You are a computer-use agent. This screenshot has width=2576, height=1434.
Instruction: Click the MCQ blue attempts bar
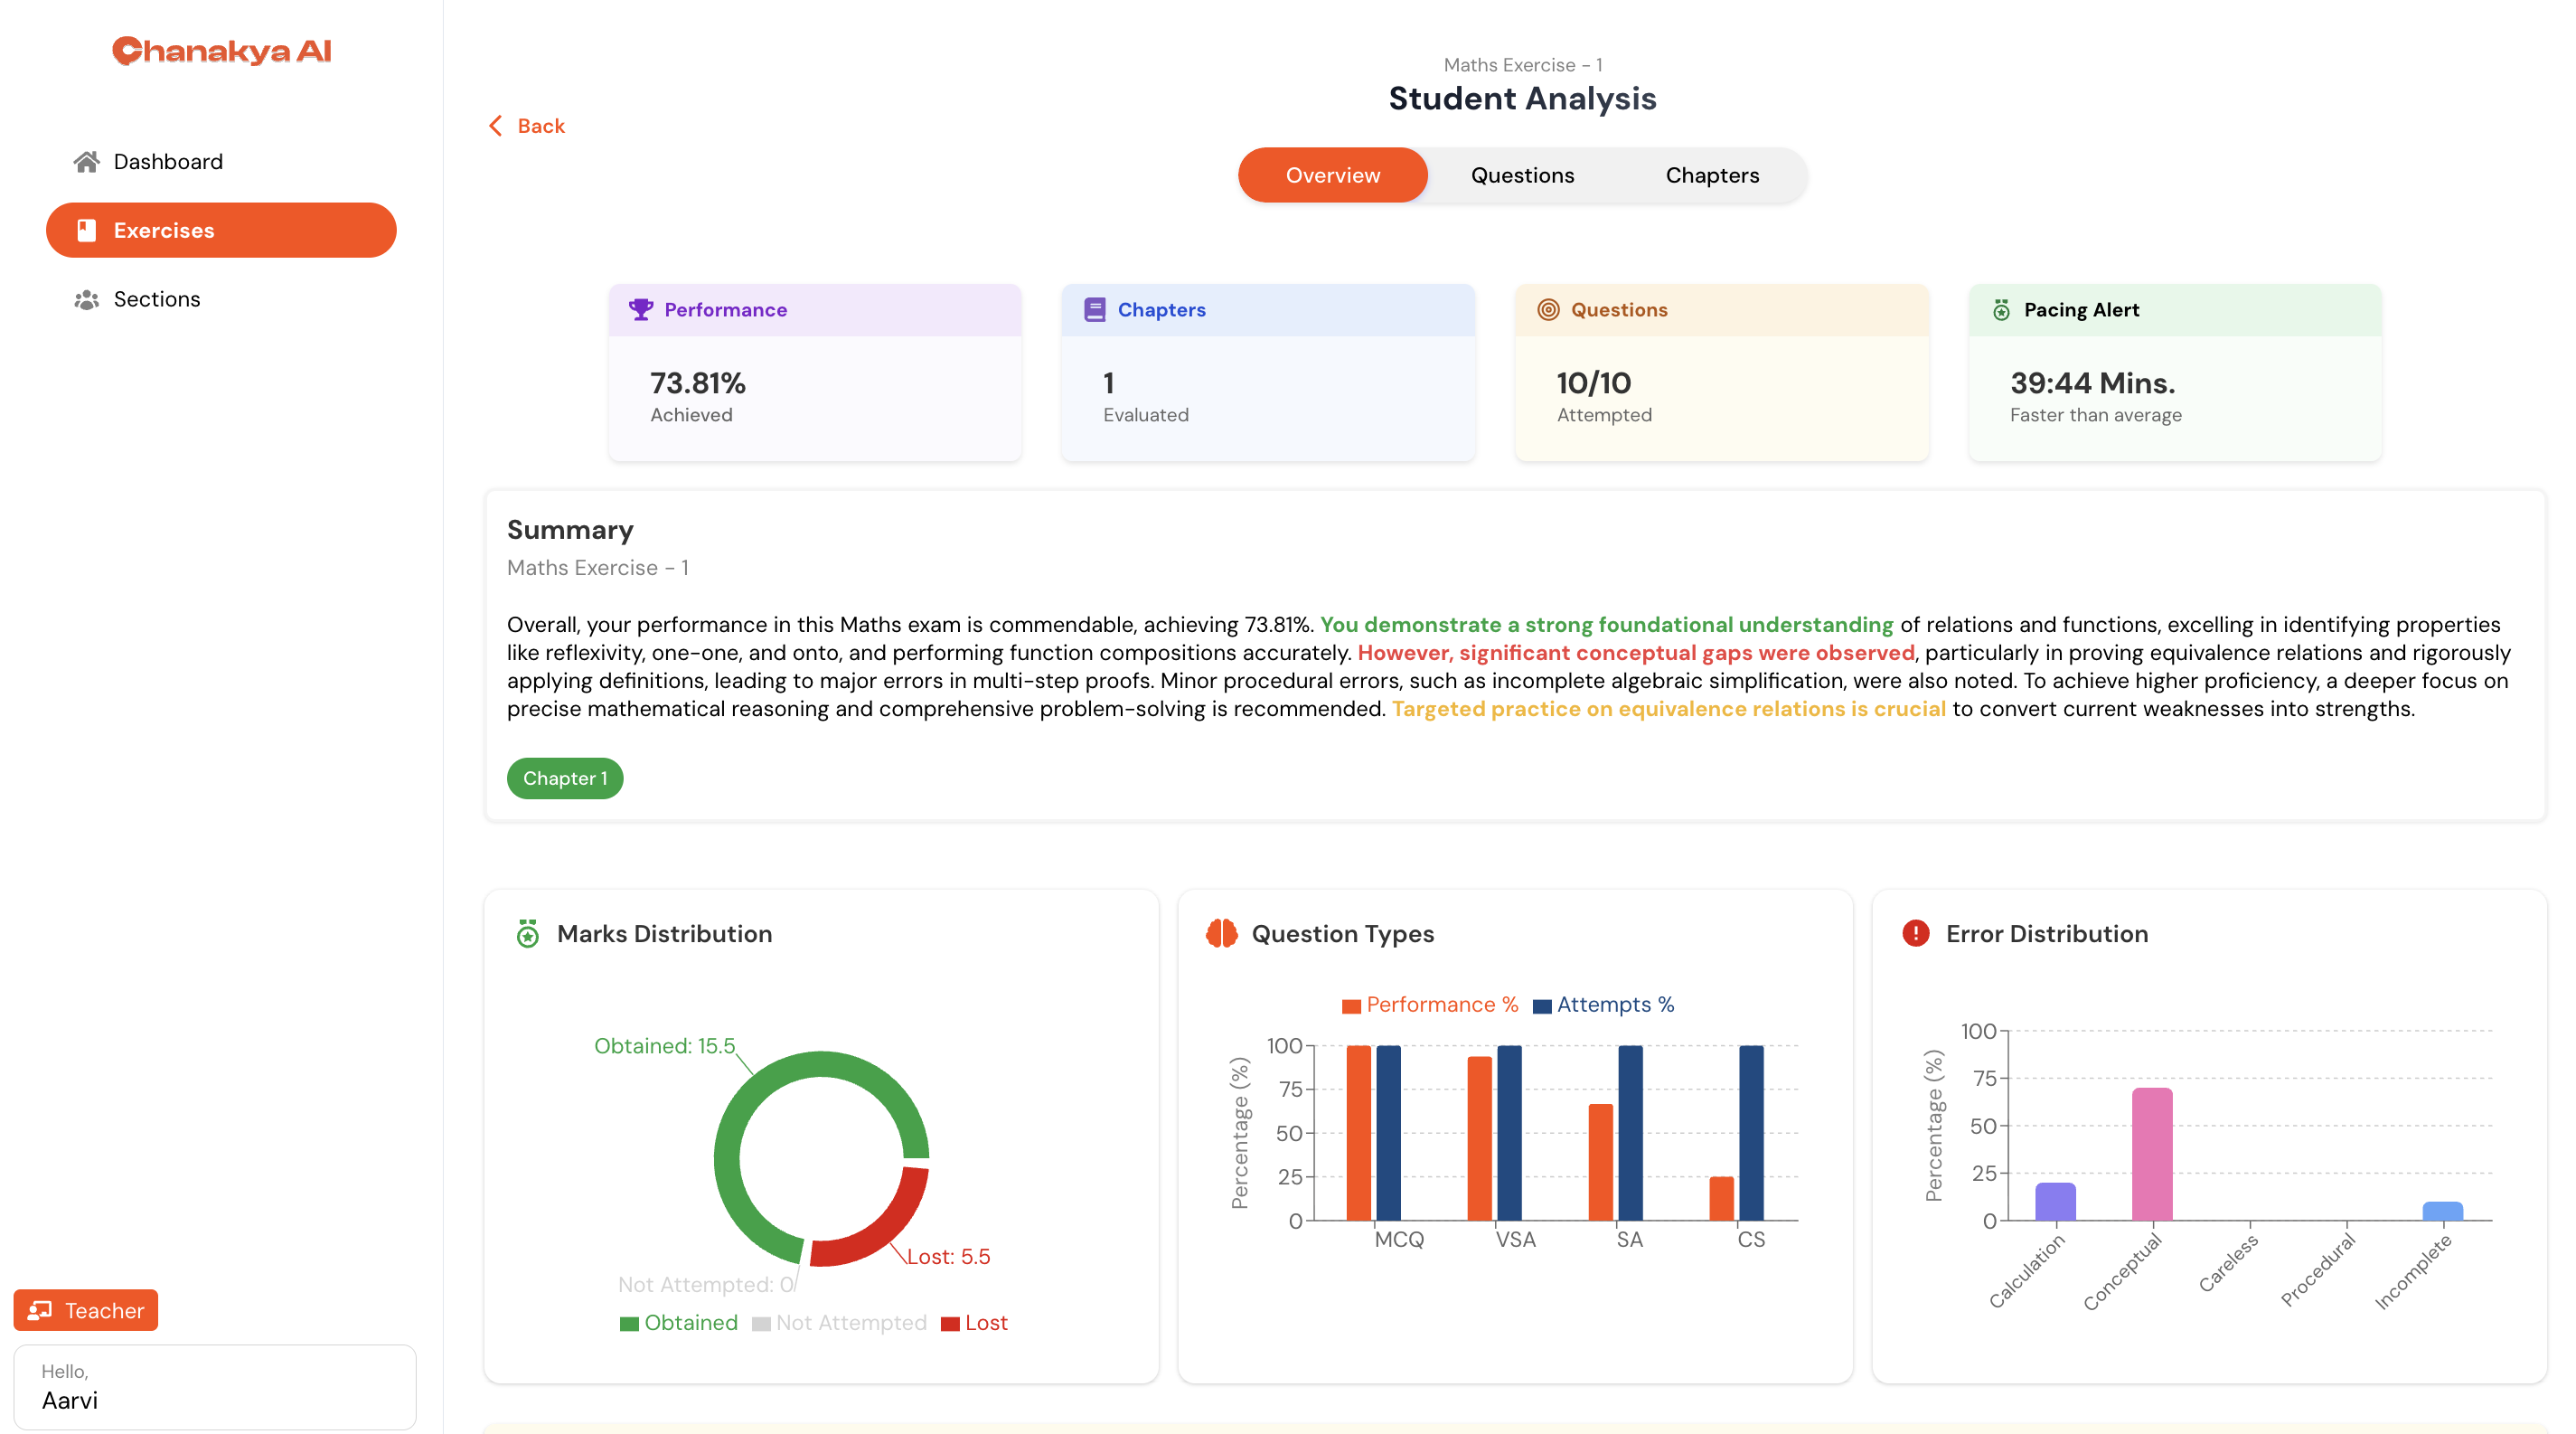click(1388, 1133)
